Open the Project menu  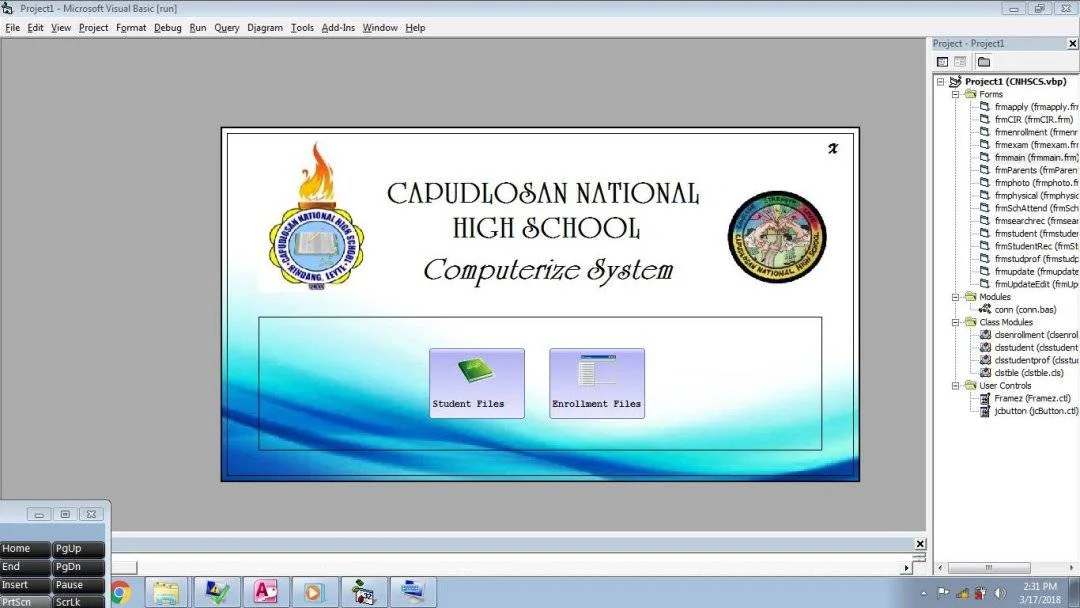pos(93,28)
